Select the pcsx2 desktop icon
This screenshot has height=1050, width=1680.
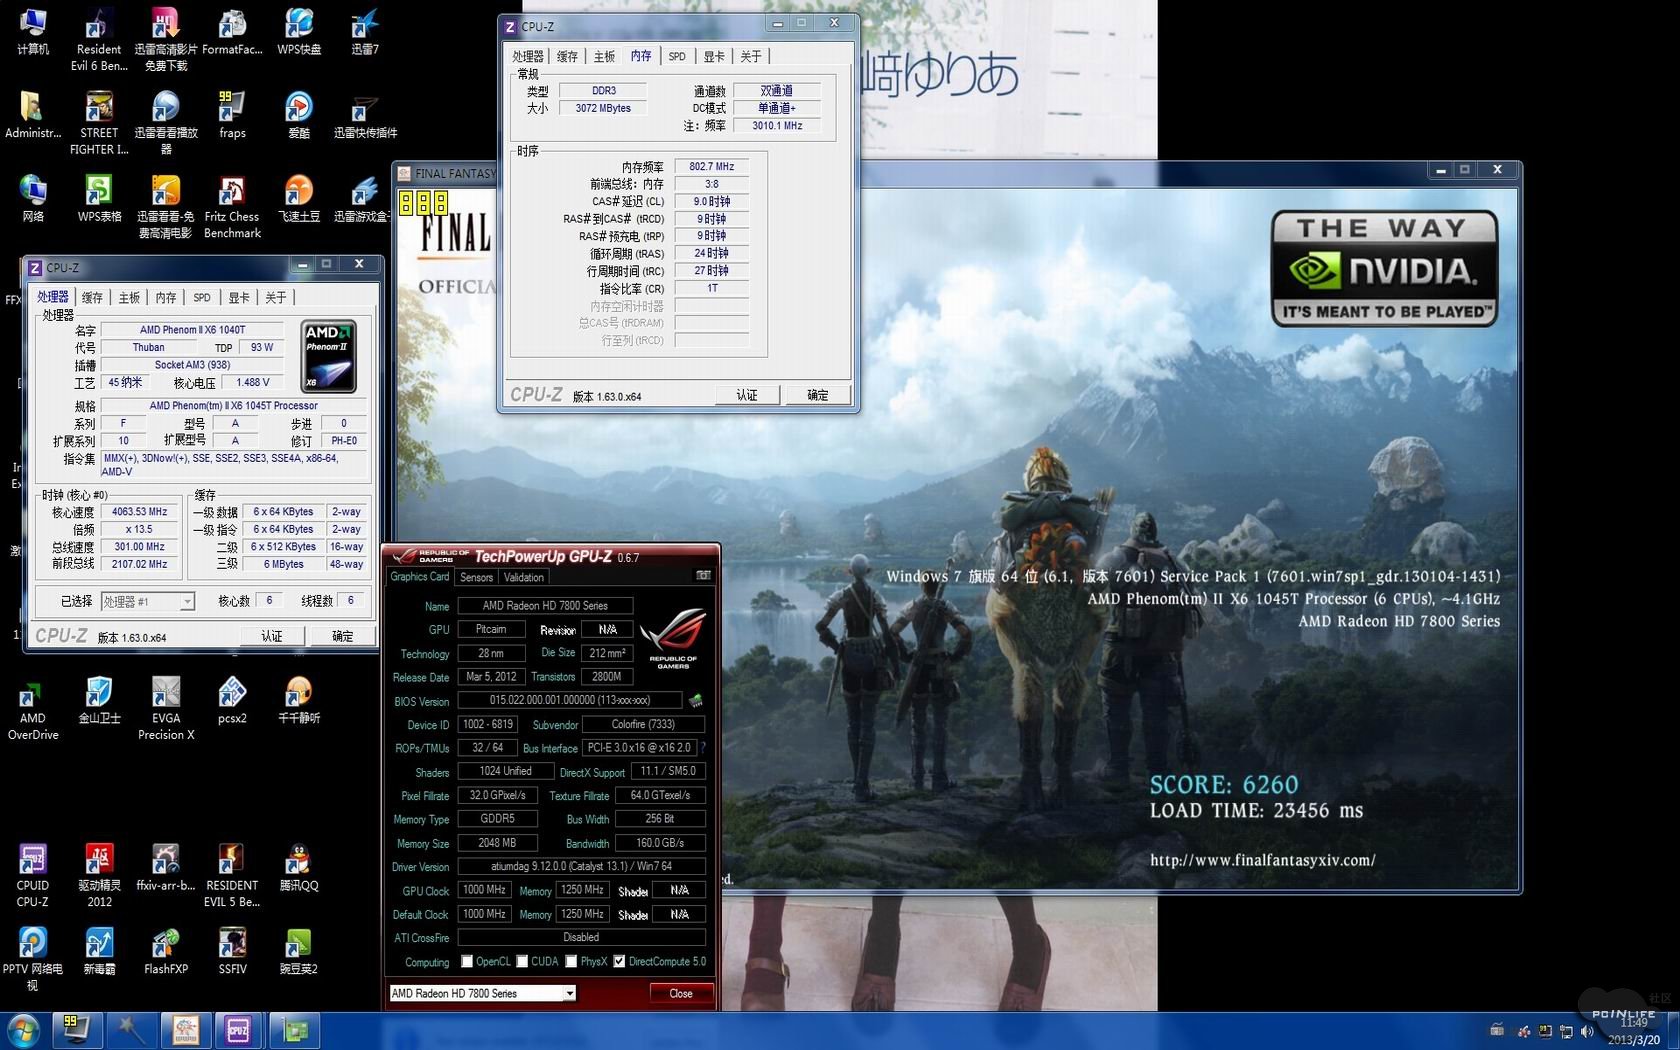[232, 700]
